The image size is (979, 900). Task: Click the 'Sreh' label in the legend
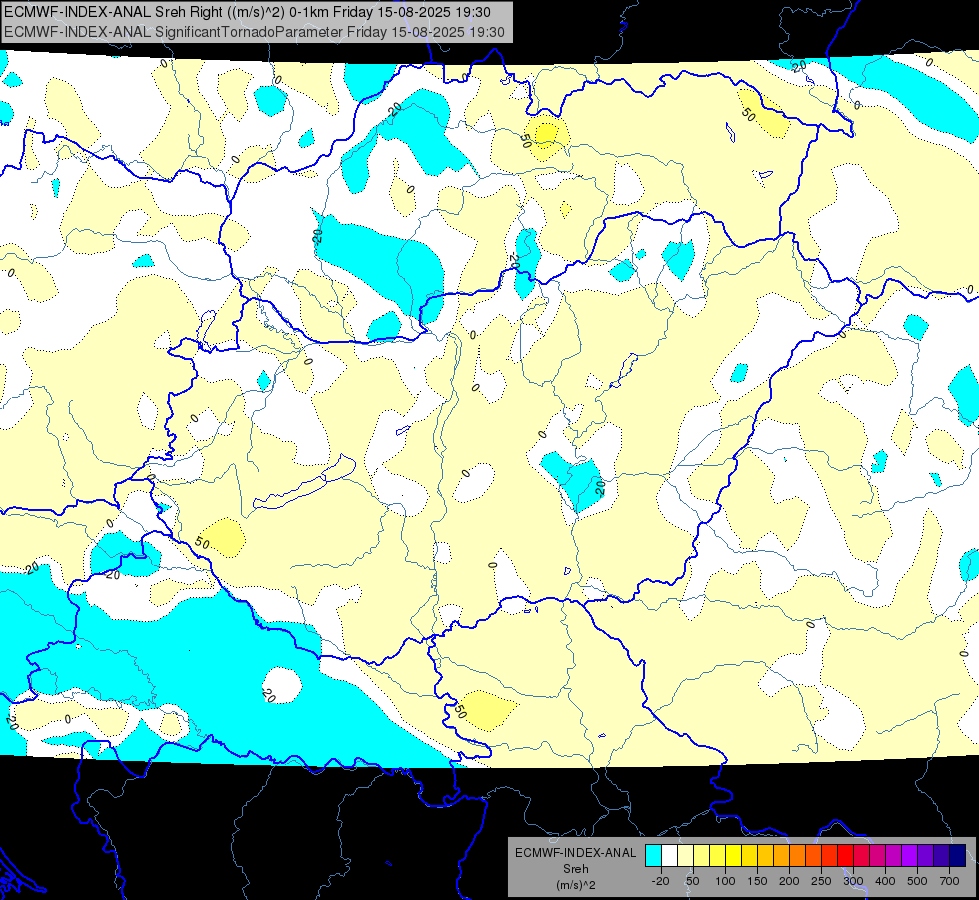point(575,869)
